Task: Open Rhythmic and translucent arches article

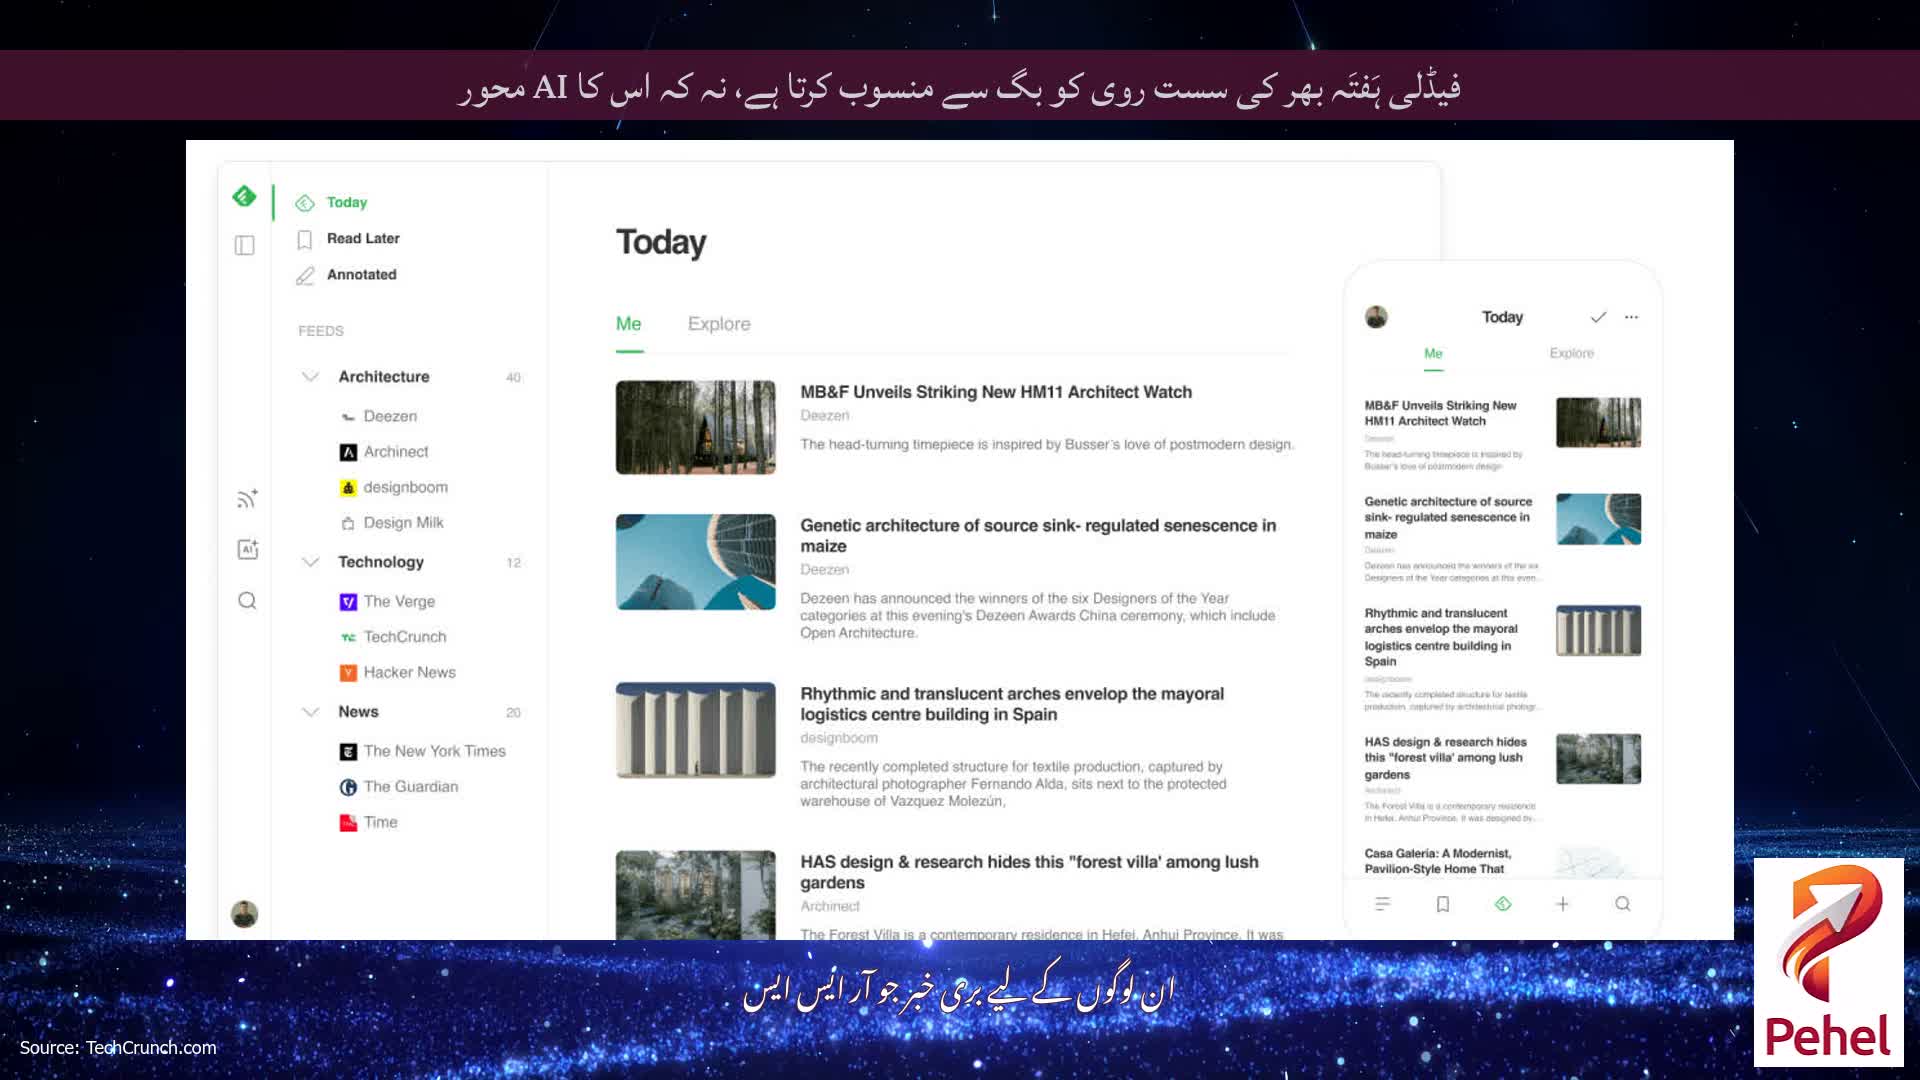Action: pyautogui.click(x=1012, y=704)
